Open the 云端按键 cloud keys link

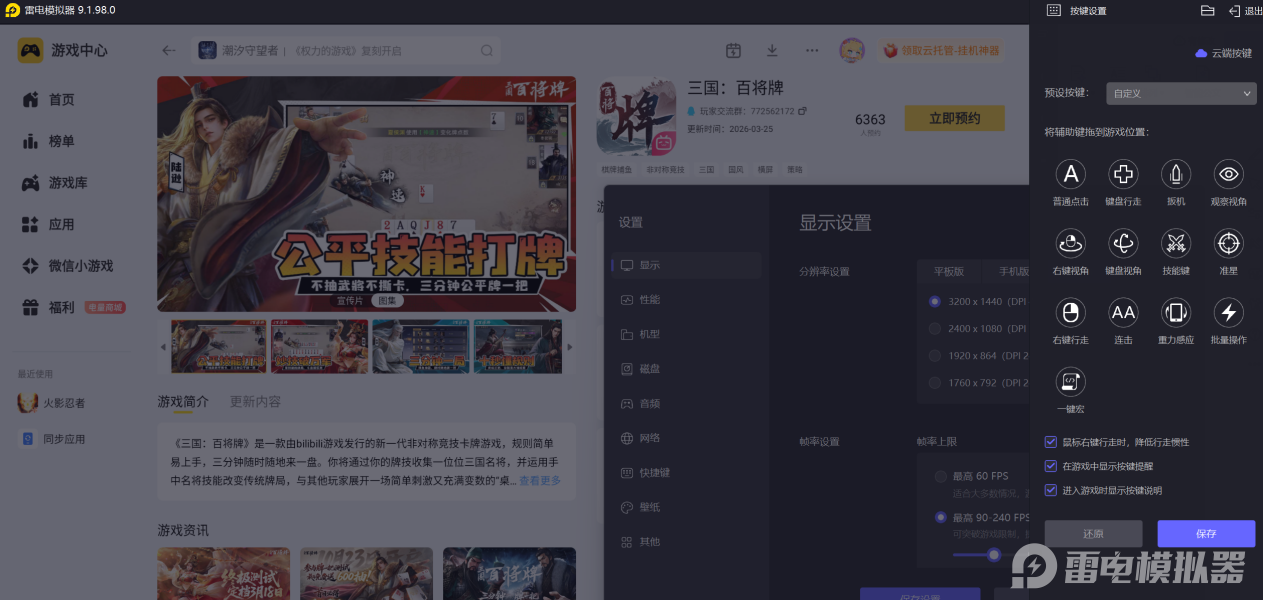tap(1224, 53)
